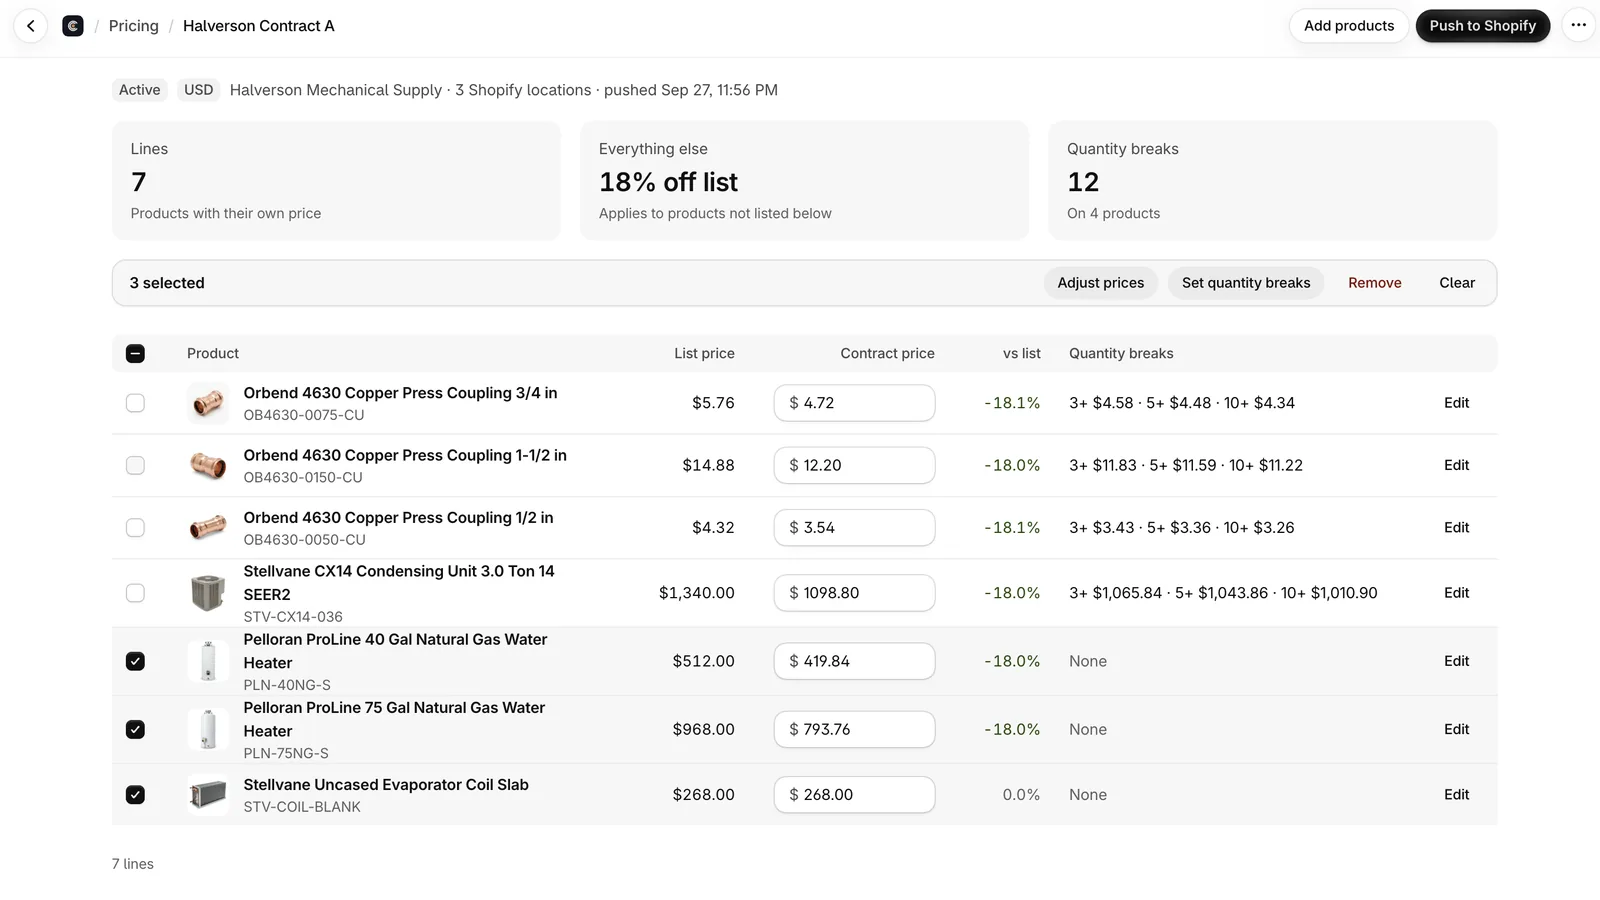This screenshot has height=900, width=1600.
Task: Click the 1/2 in coupling product thumbnail
Action: (208, 527)
